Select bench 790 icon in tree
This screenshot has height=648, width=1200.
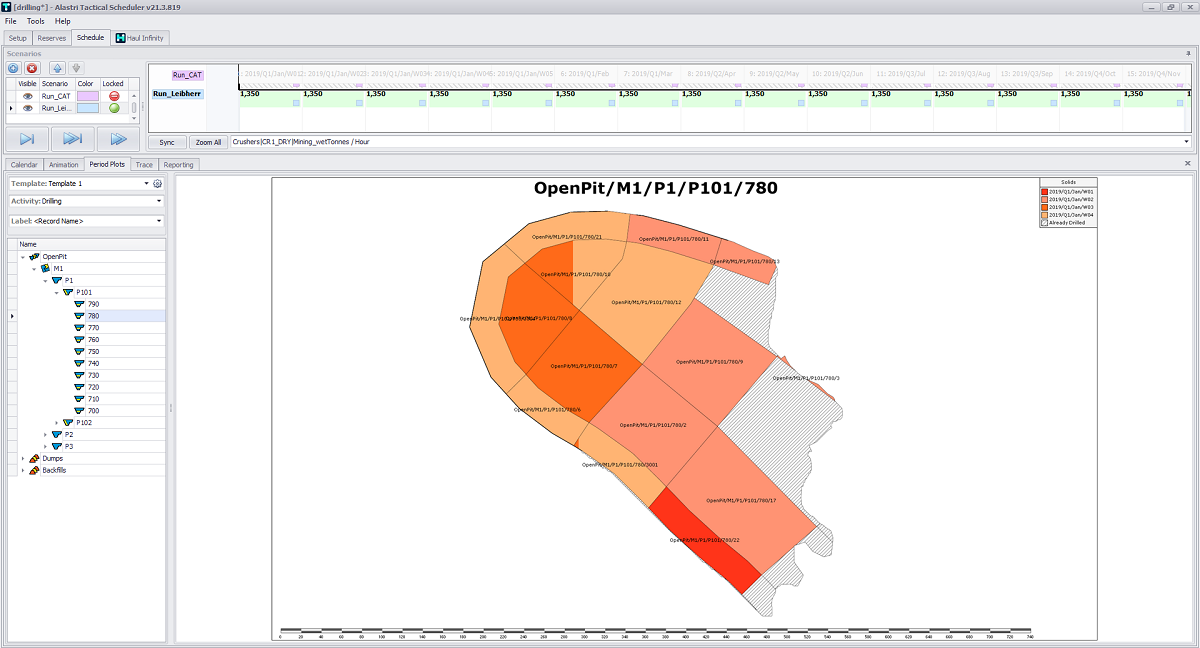[x=79, y=304]
